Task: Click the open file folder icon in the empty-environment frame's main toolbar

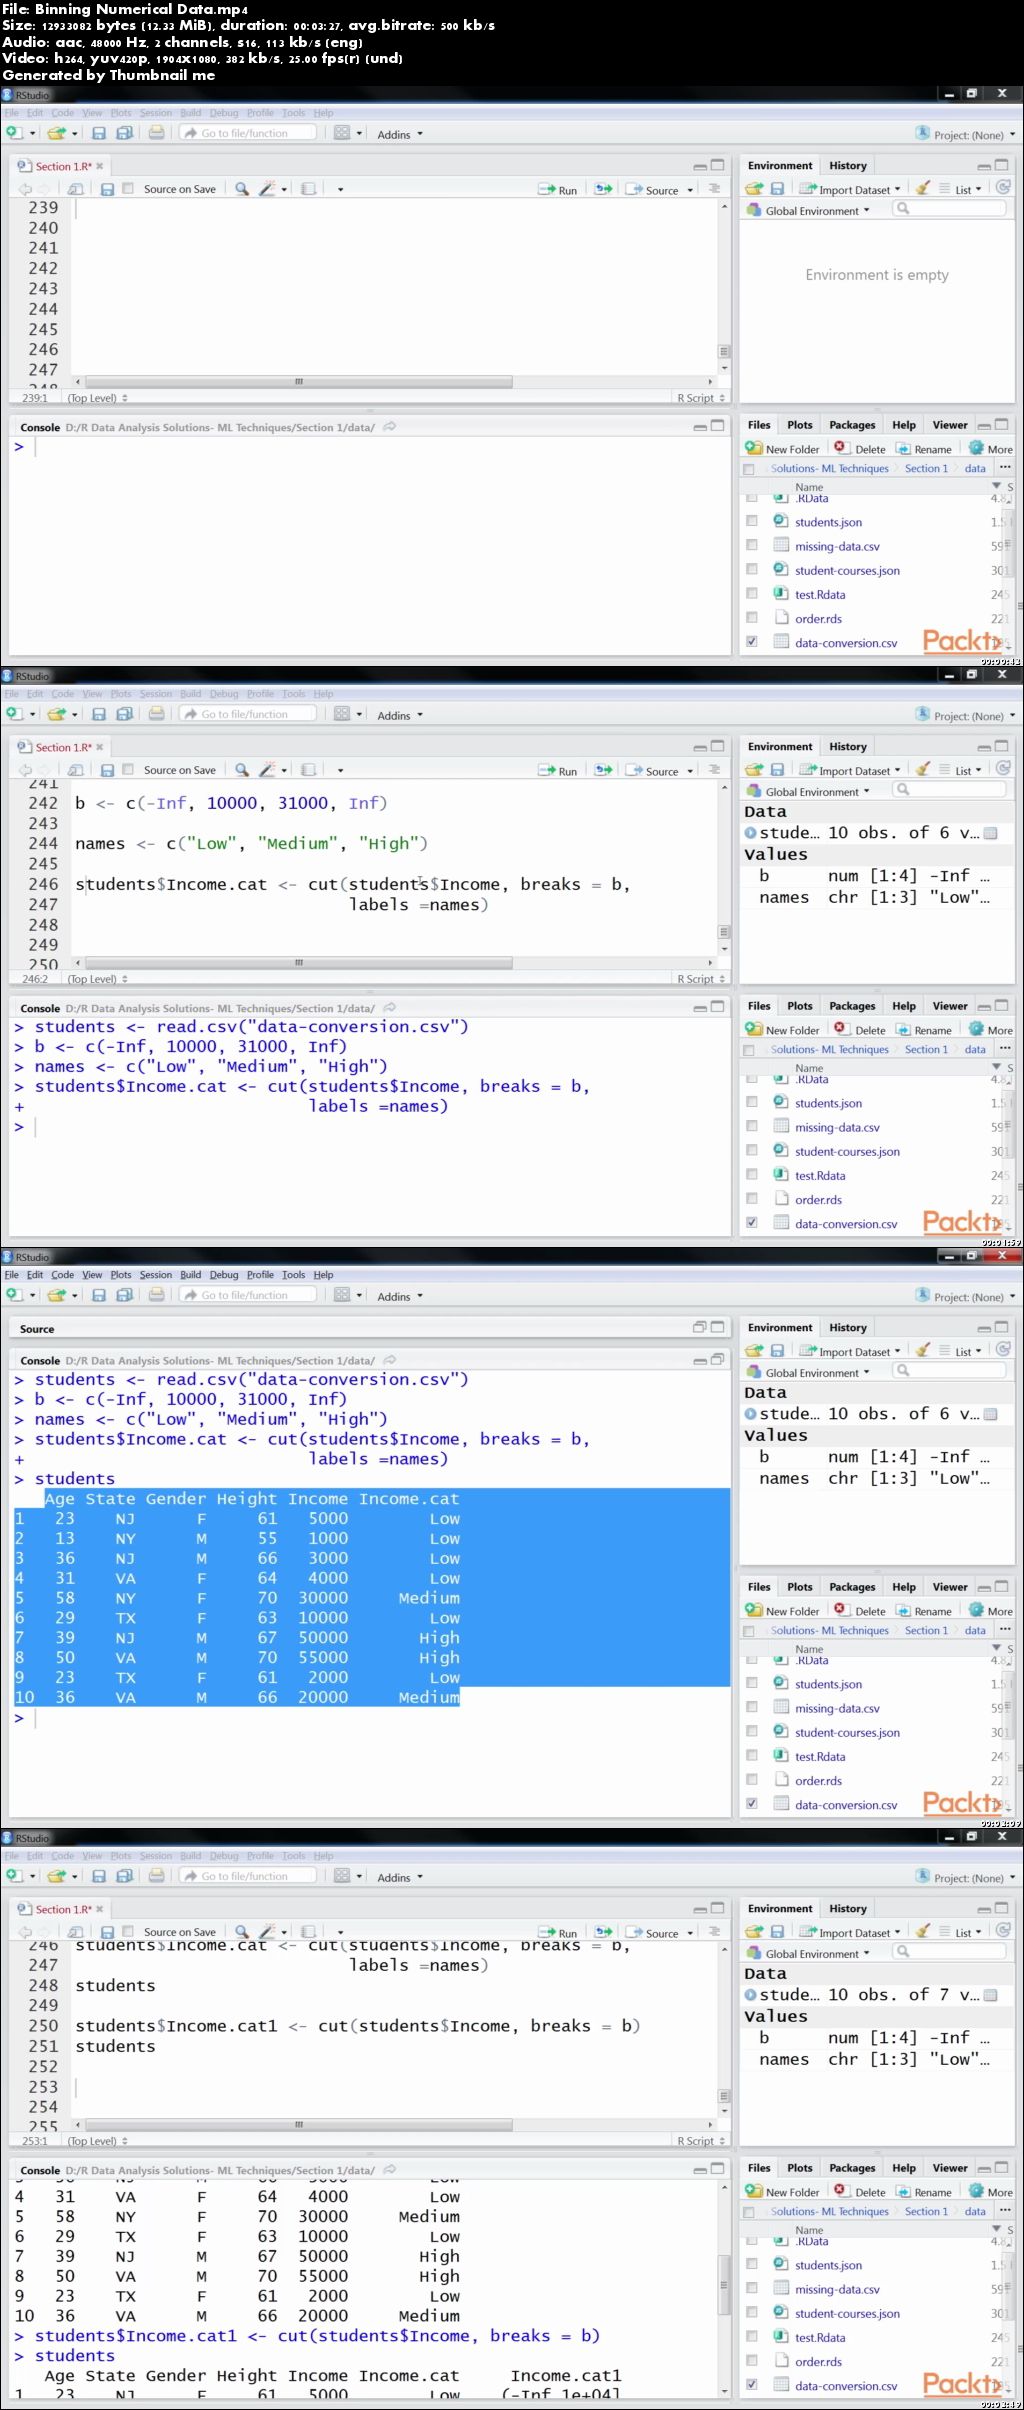Action: [x=57, y=133]
